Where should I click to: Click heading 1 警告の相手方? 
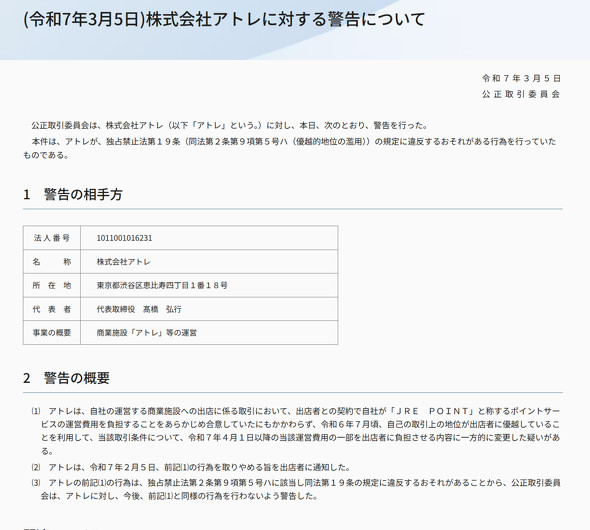(x=73, y=194)
